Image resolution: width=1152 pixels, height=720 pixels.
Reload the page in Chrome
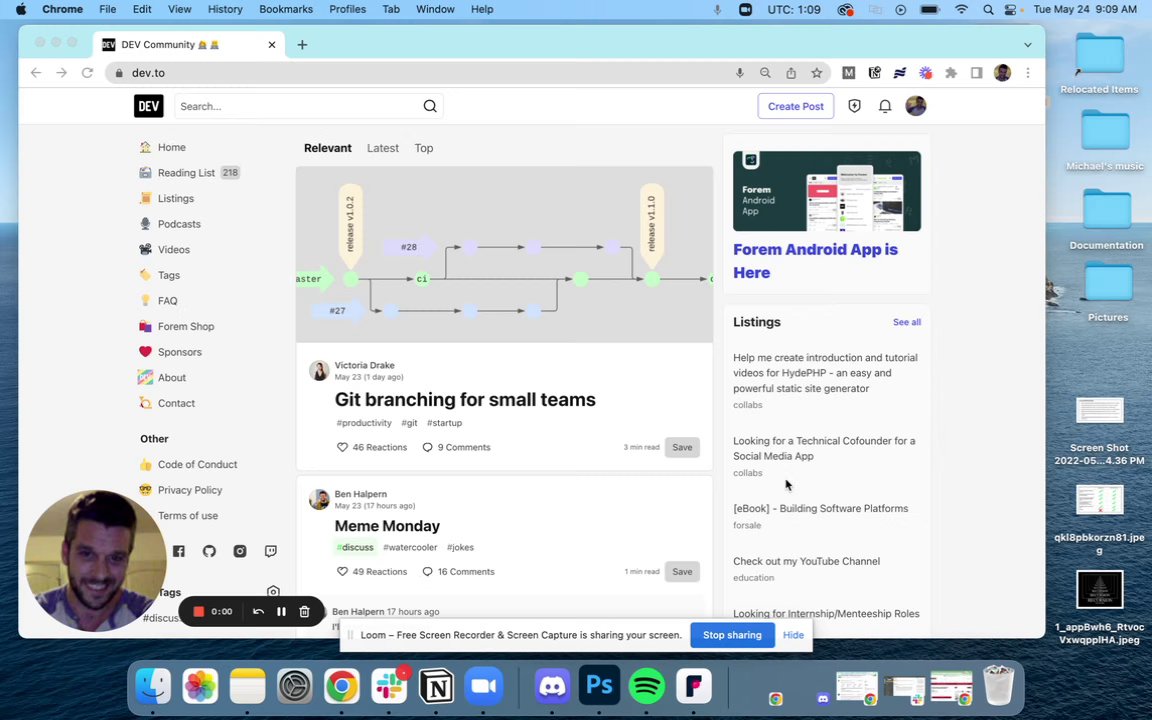coord(87,73)
